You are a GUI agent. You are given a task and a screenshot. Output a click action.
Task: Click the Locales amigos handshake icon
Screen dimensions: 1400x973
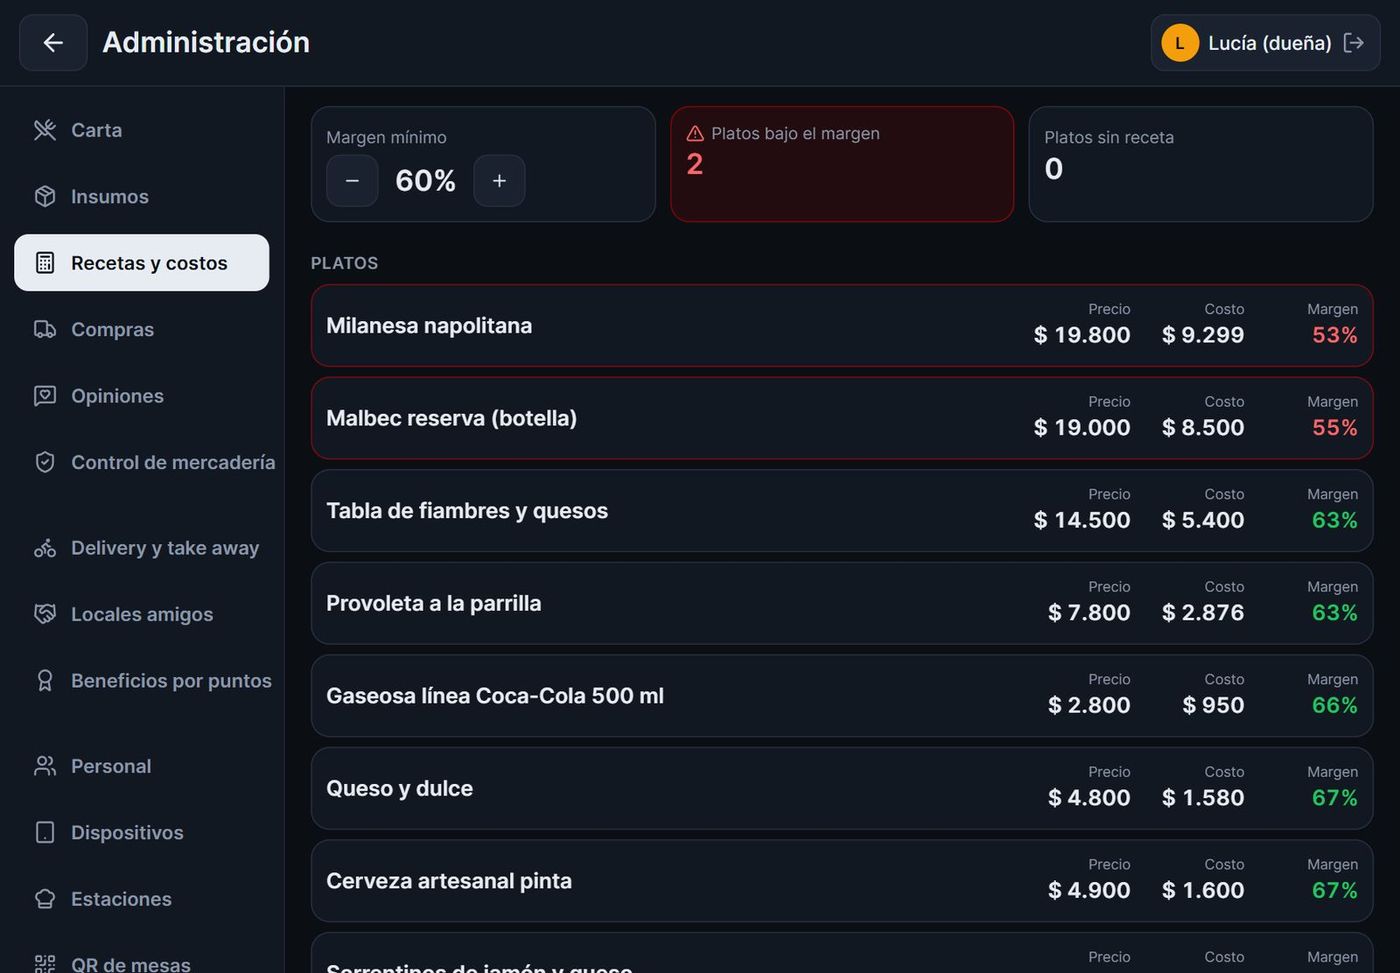pos(45,614)
